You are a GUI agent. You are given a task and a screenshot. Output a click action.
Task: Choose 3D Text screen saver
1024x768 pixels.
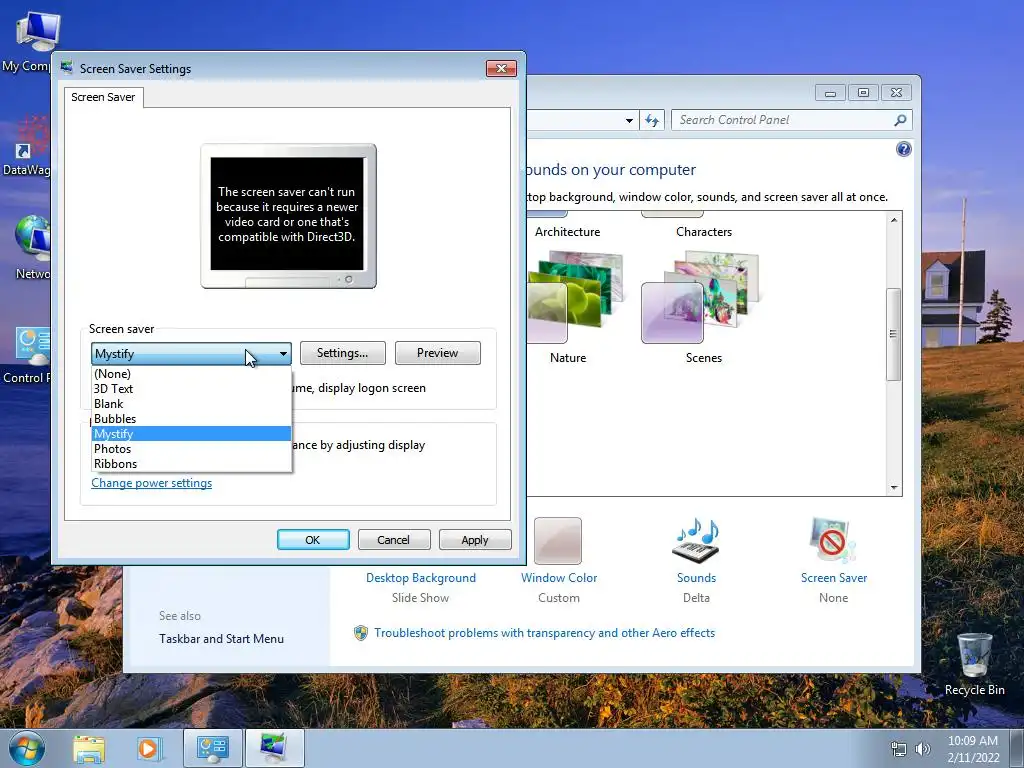pyautogui.click(x=191, y=389)
